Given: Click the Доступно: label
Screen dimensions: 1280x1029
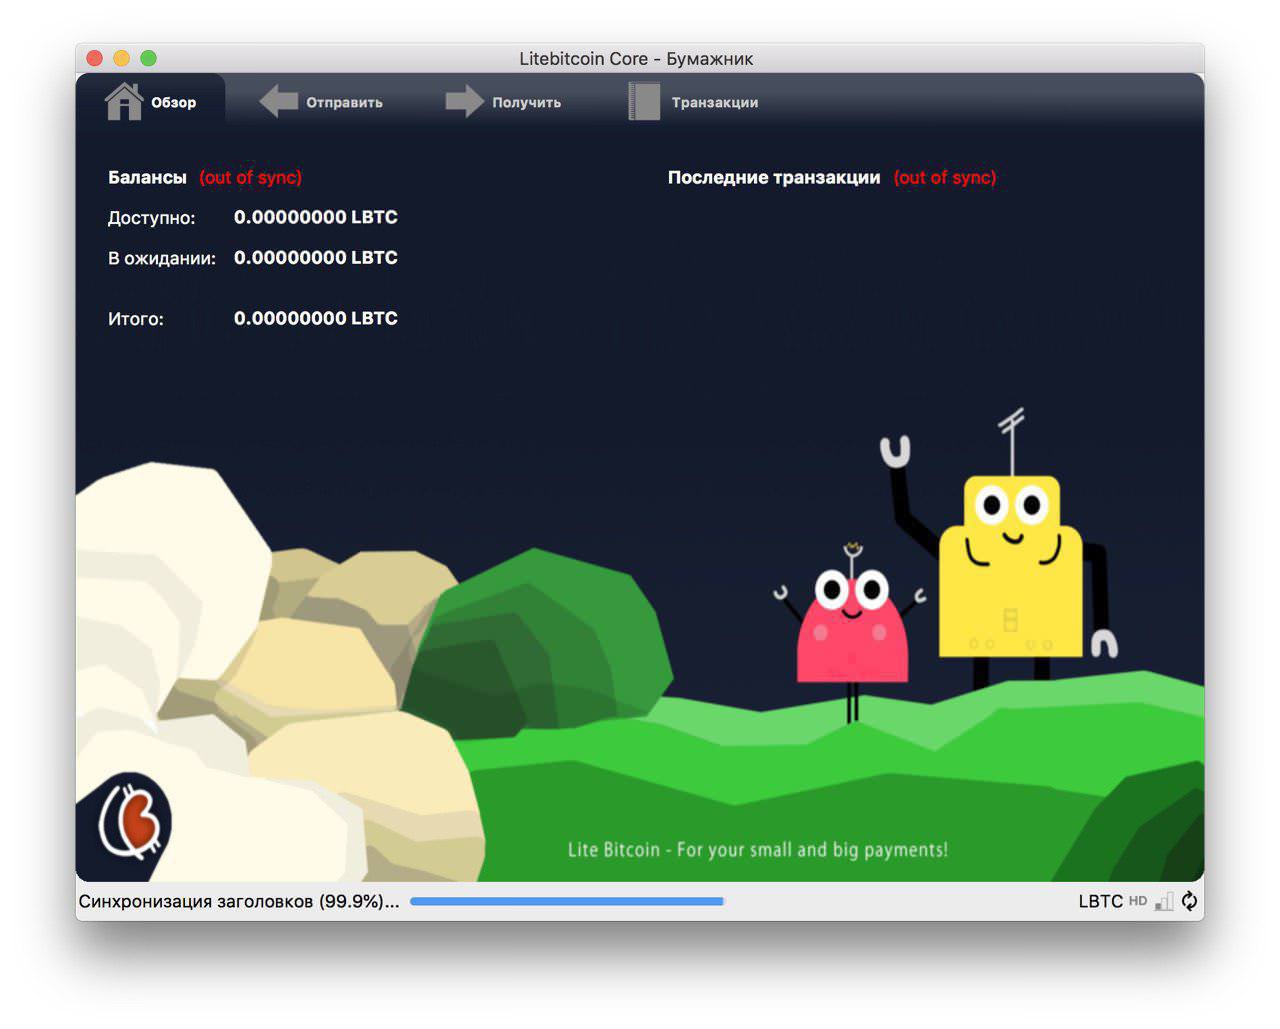Looking at the screenshot, I should click(x=152, y=218).
